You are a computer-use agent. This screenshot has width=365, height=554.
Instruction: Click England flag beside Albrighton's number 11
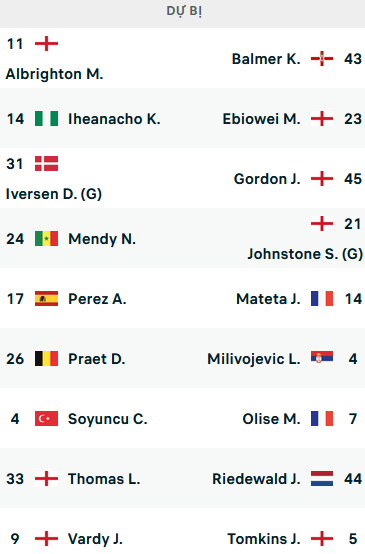46,44
